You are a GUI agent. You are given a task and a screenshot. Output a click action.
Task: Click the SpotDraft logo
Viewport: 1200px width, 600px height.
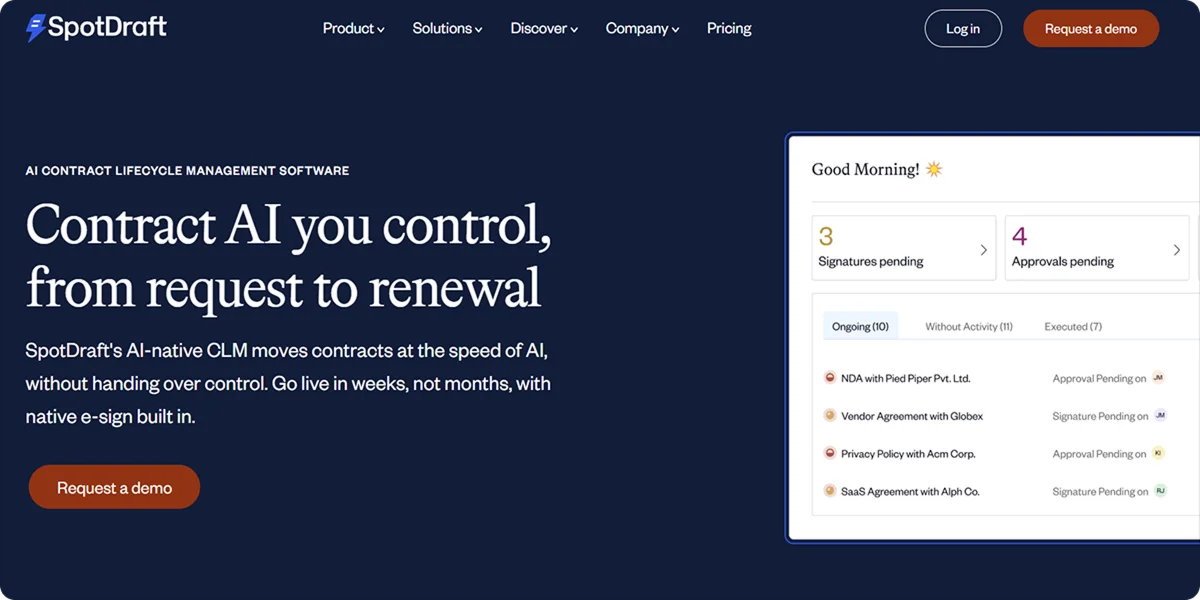pyautogui.click(x=96, y=28)
